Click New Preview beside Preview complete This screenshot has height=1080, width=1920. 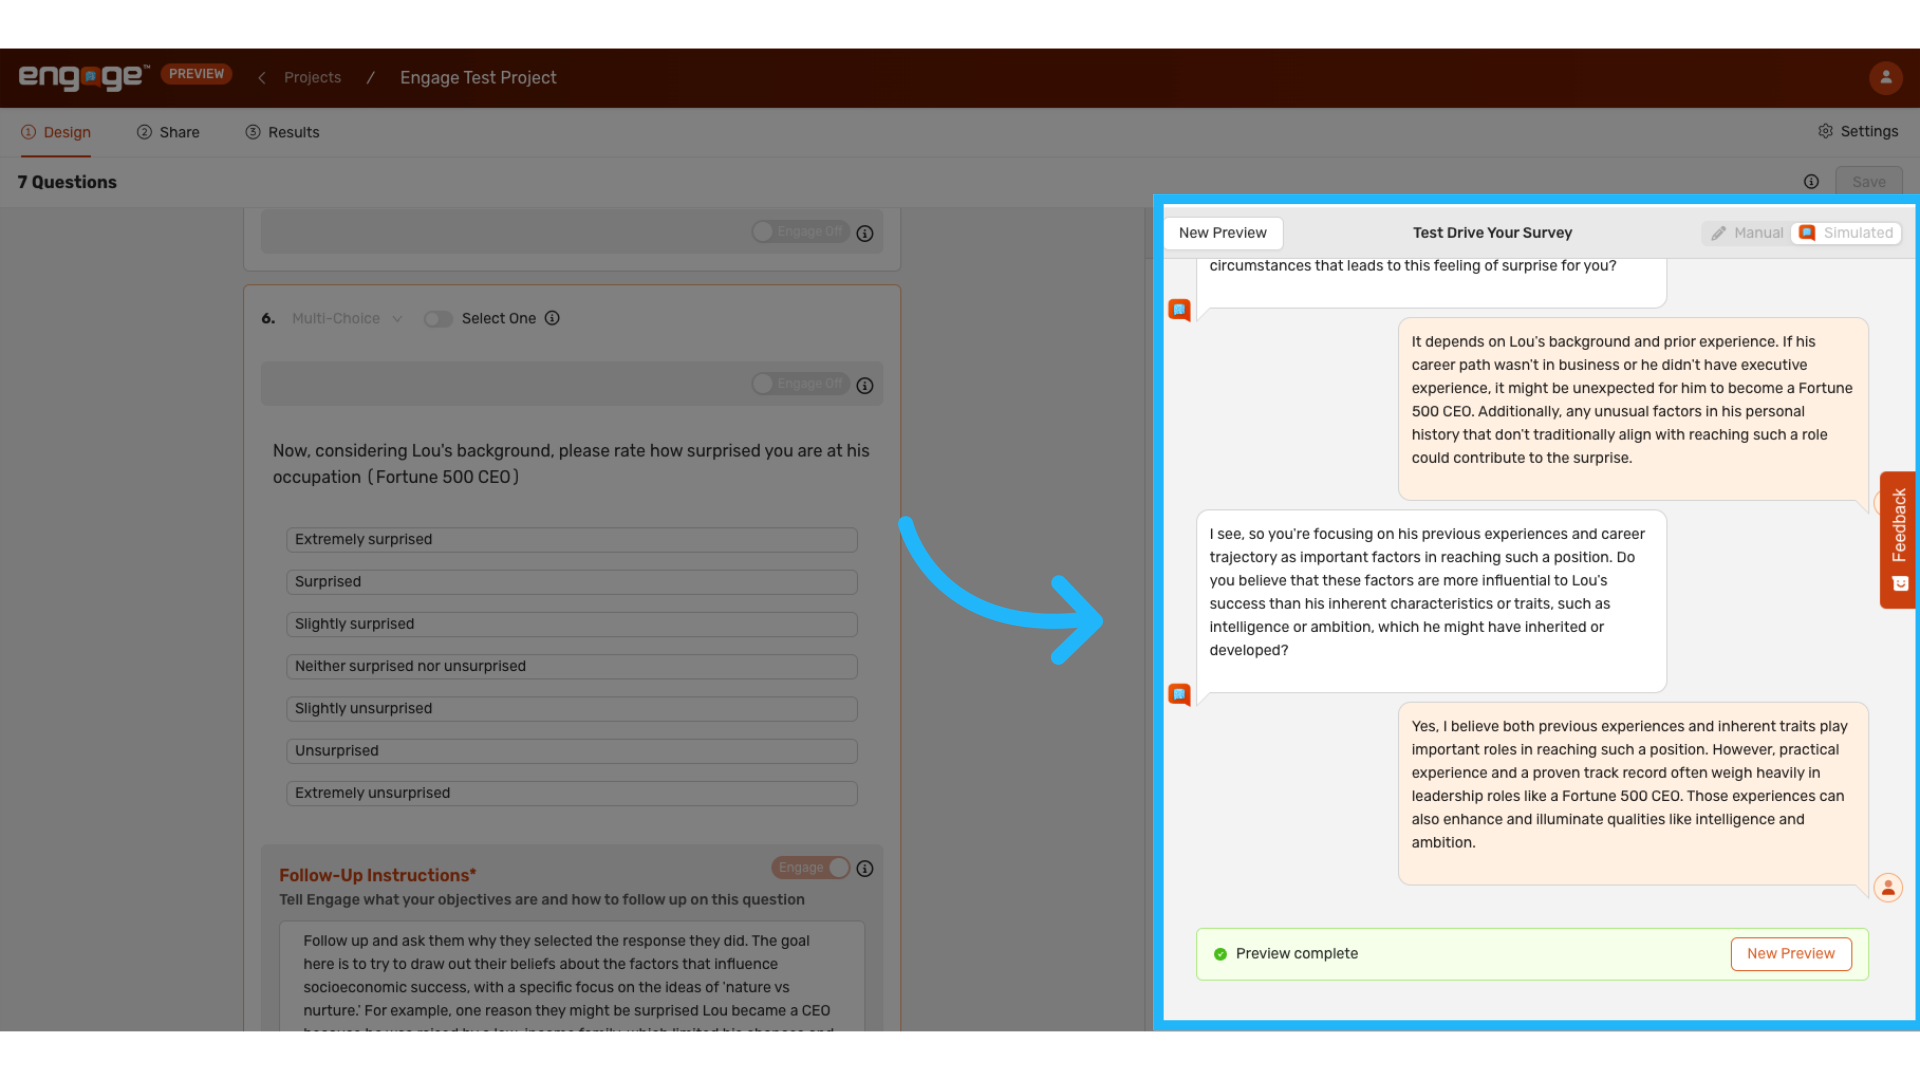(x=1790, y=954)
